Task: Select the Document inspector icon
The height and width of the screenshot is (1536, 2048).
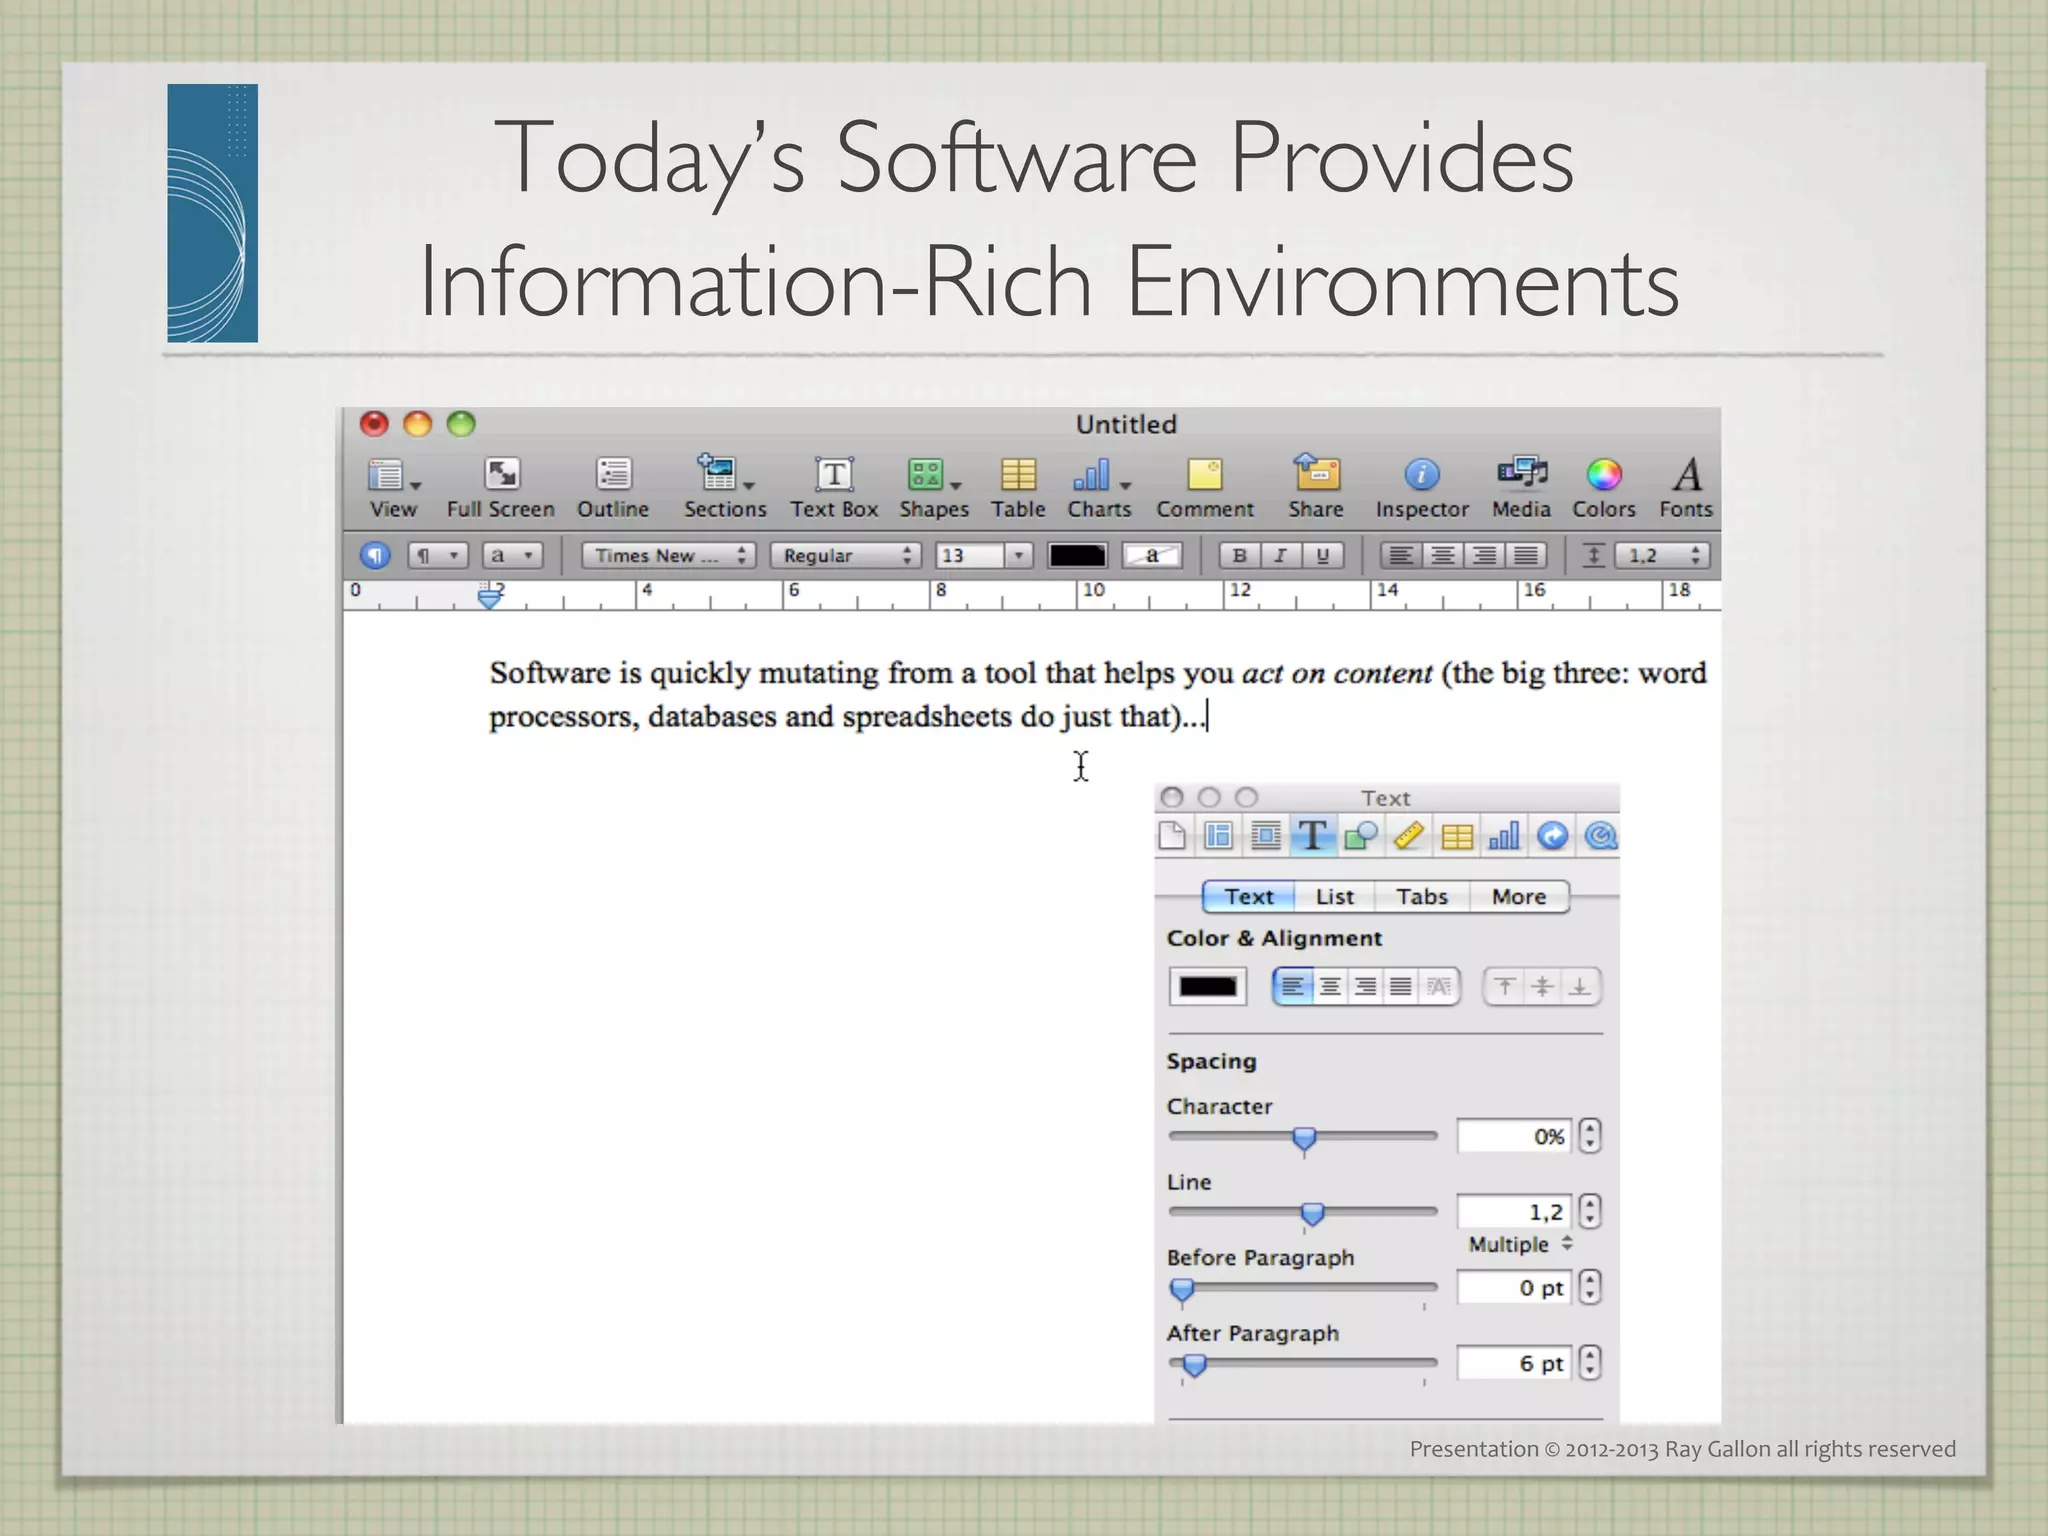Action: (1172, 835)
